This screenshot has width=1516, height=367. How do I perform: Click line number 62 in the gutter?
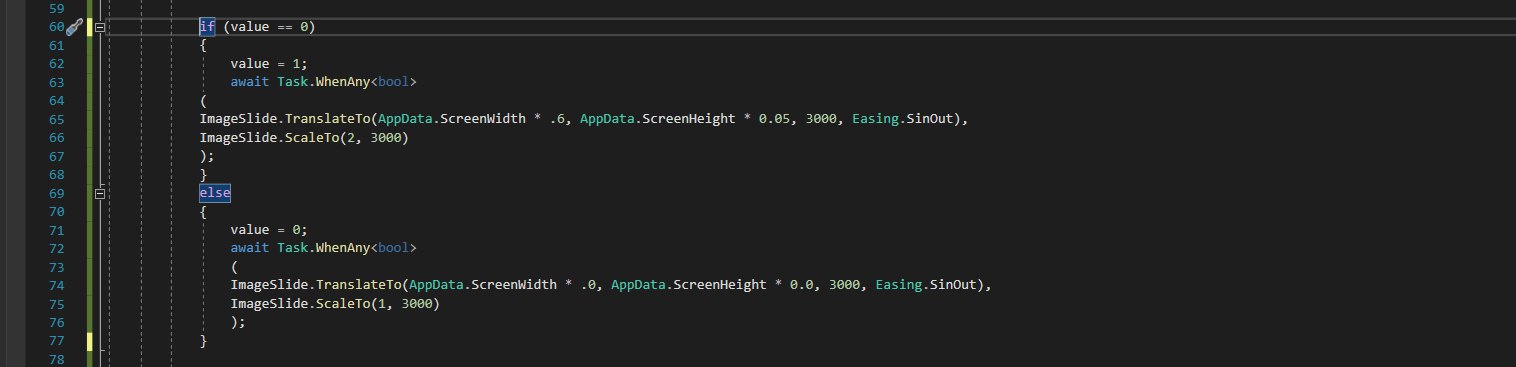click(x=57, y=64)
